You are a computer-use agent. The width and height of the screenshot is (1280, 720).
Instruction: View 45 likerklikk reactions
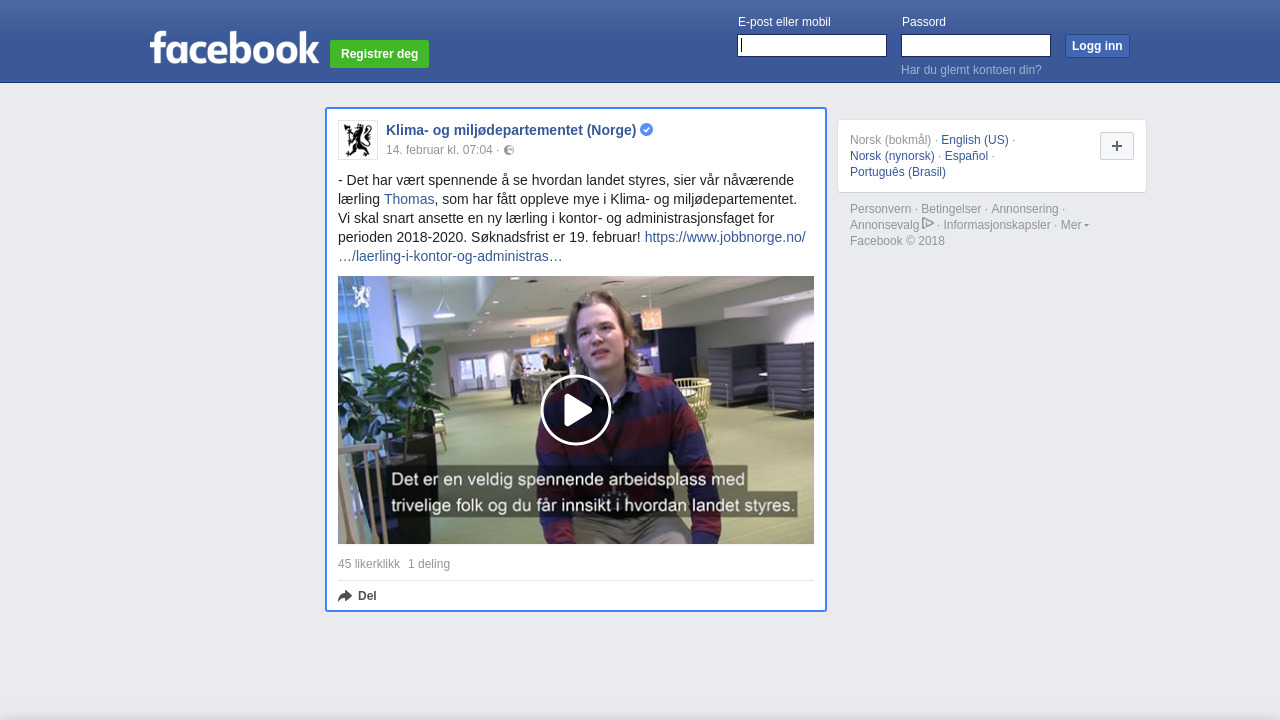pyautogui.click(x=369, y=564)
